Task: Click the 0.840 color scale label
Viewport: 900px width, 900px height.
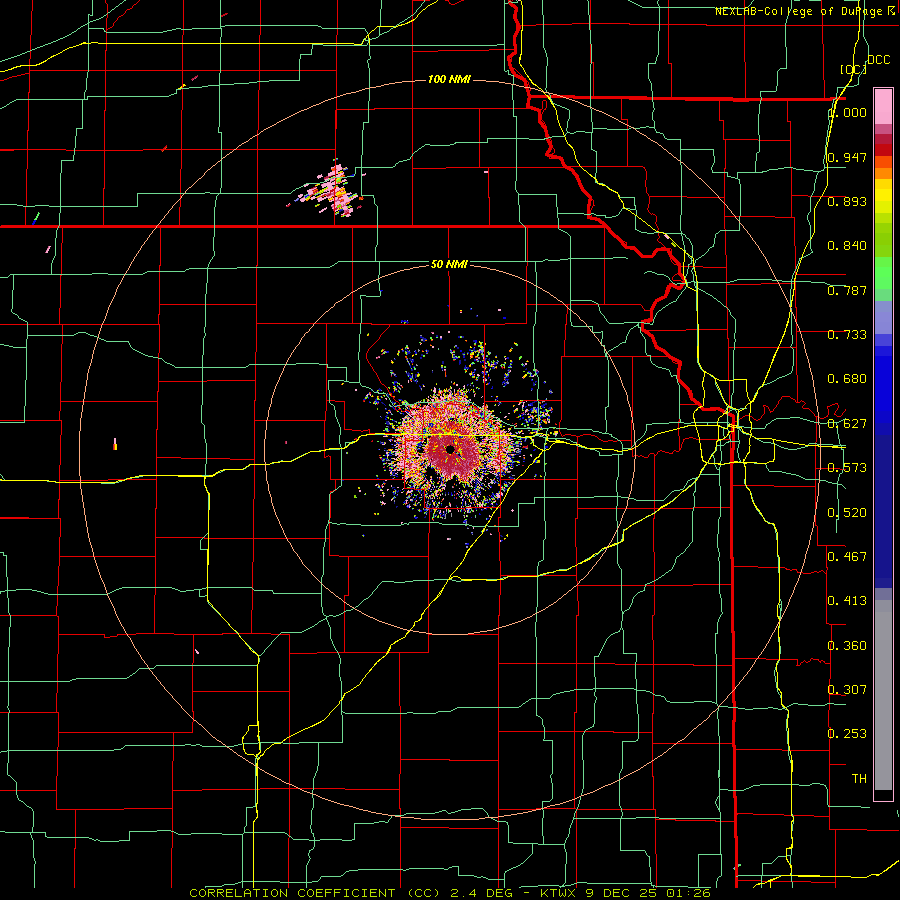Action: 847,246
